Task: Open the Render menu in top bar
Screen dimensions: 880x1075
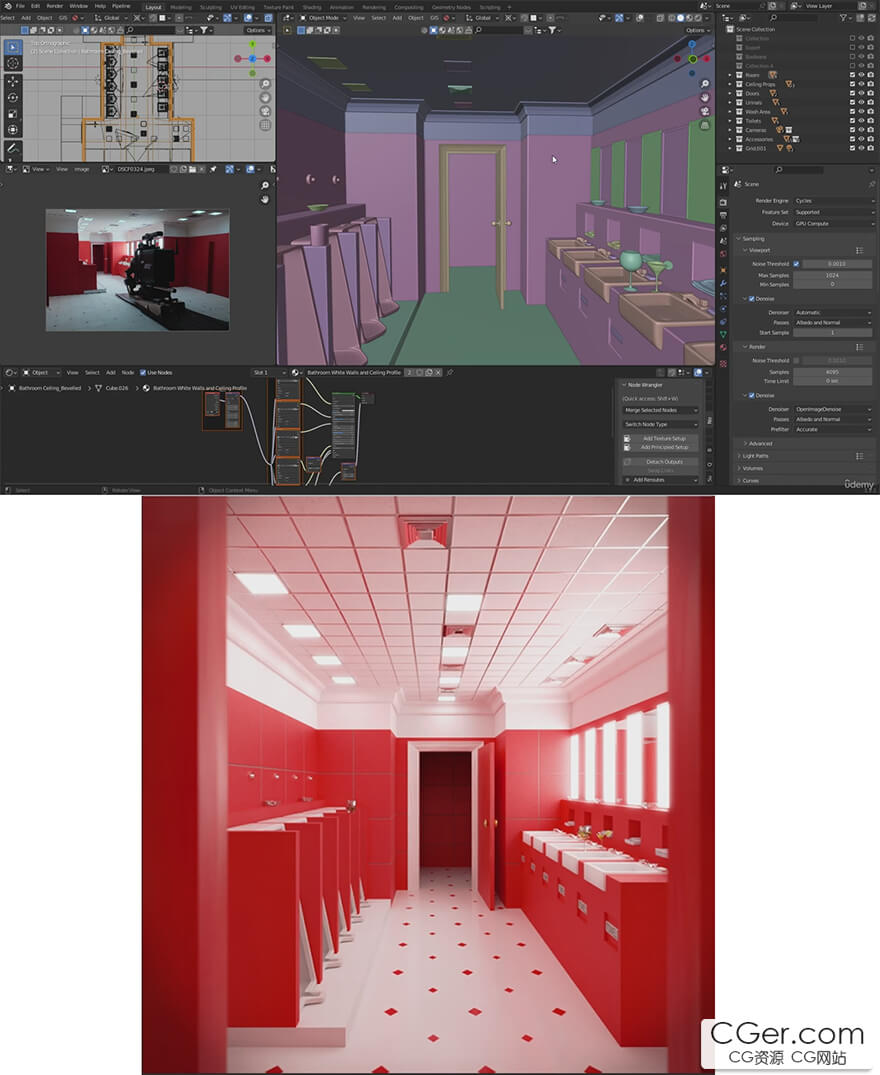Action: 54,6
